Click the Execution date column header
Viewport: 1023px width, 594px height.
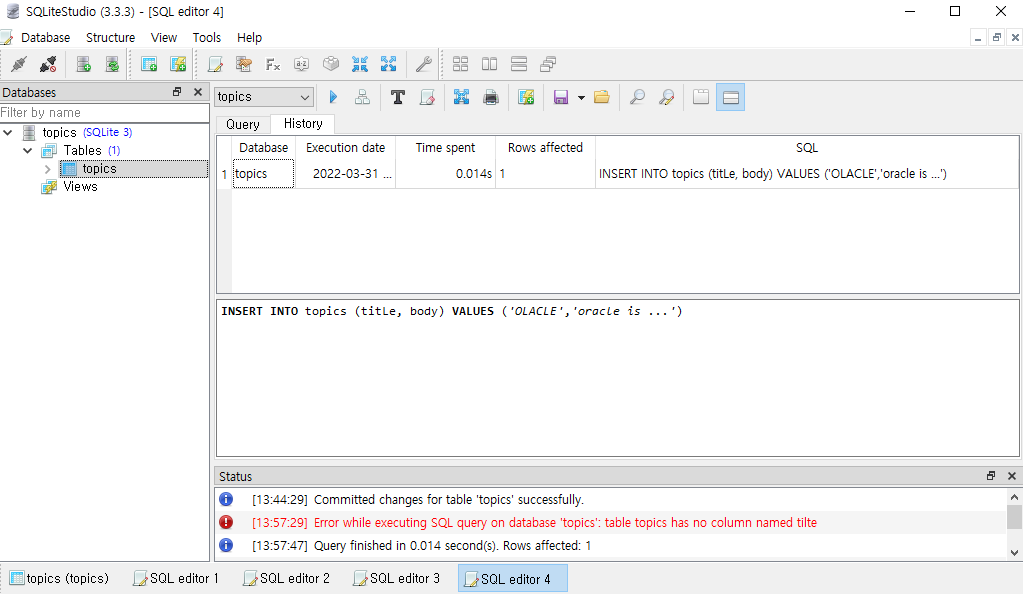point(345,148)
